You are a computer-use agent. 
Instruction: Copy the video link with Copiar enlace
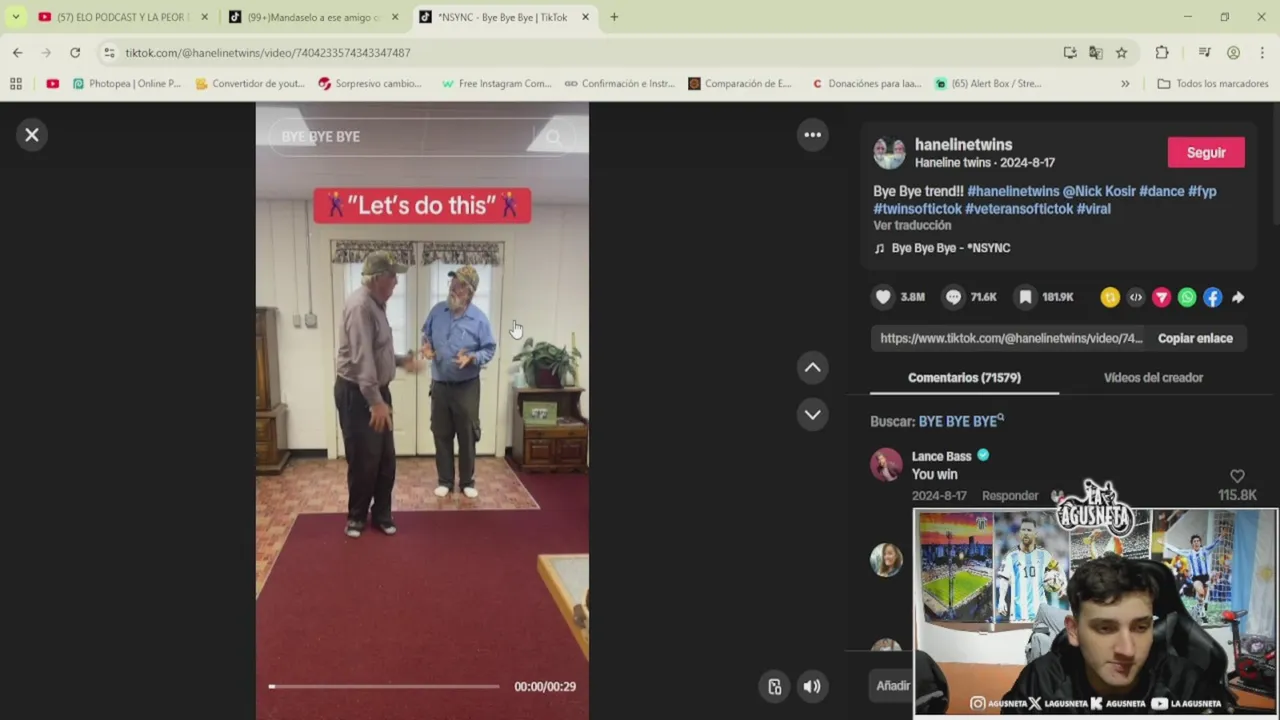[x=1195, y=338]
